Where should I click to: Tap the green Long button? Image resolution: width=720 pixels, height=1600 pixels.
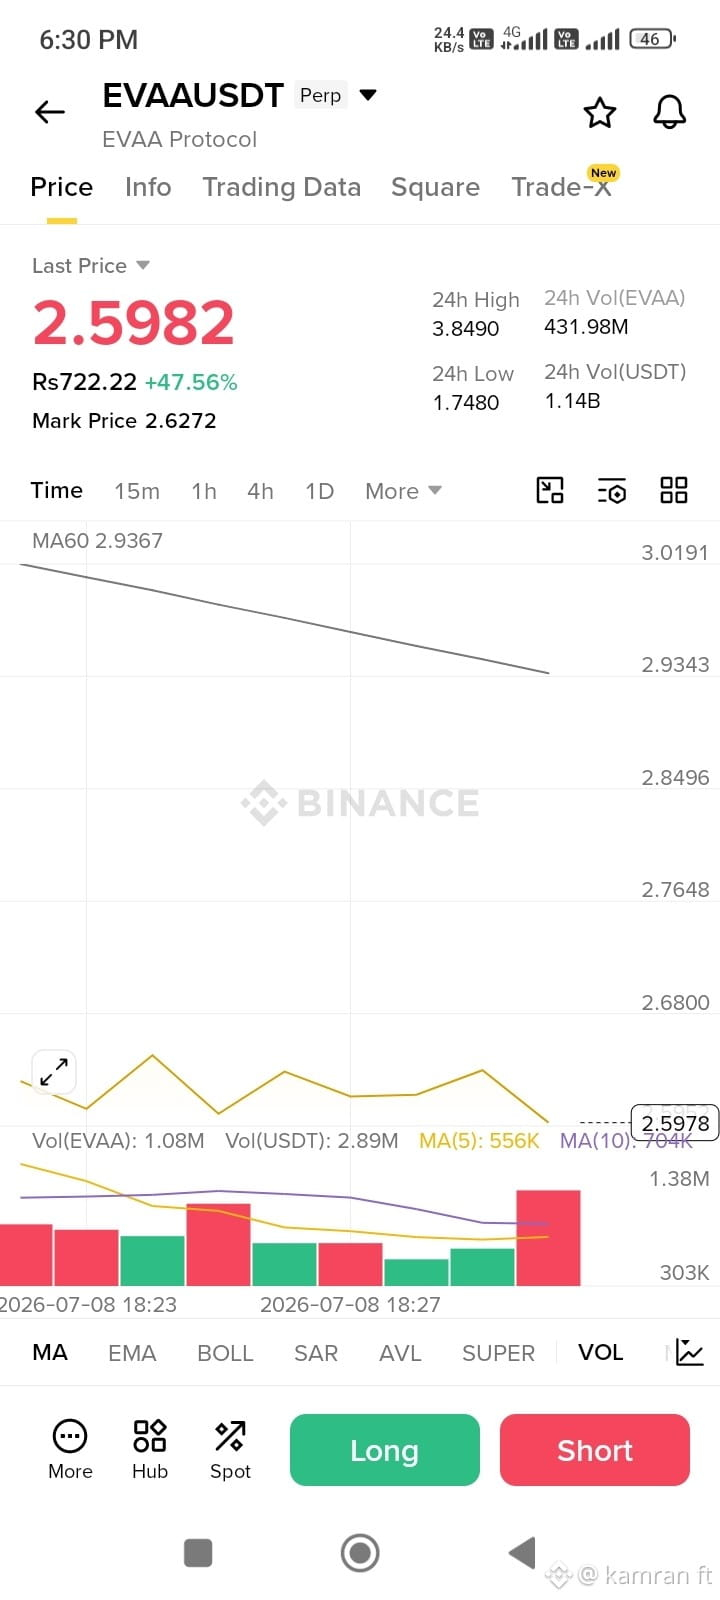(385, 1450)
